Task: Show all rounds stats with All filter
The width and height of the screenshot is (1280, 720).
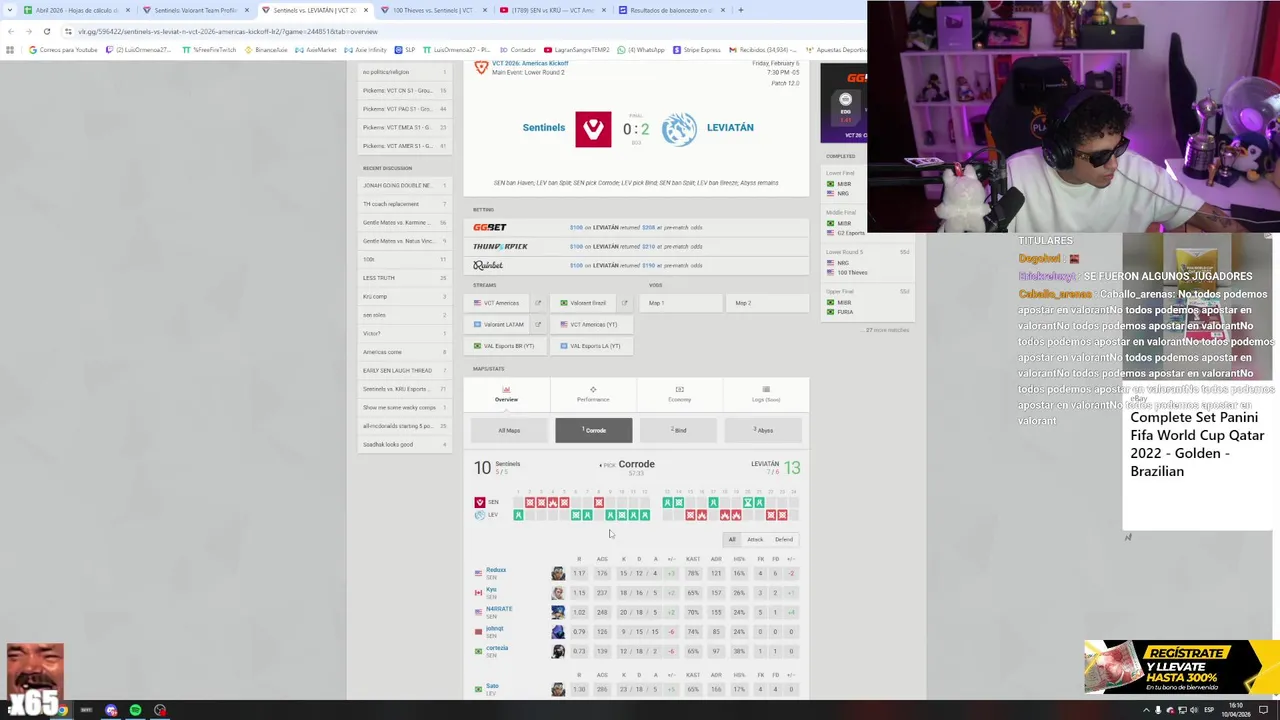Action: pos(732,539)
